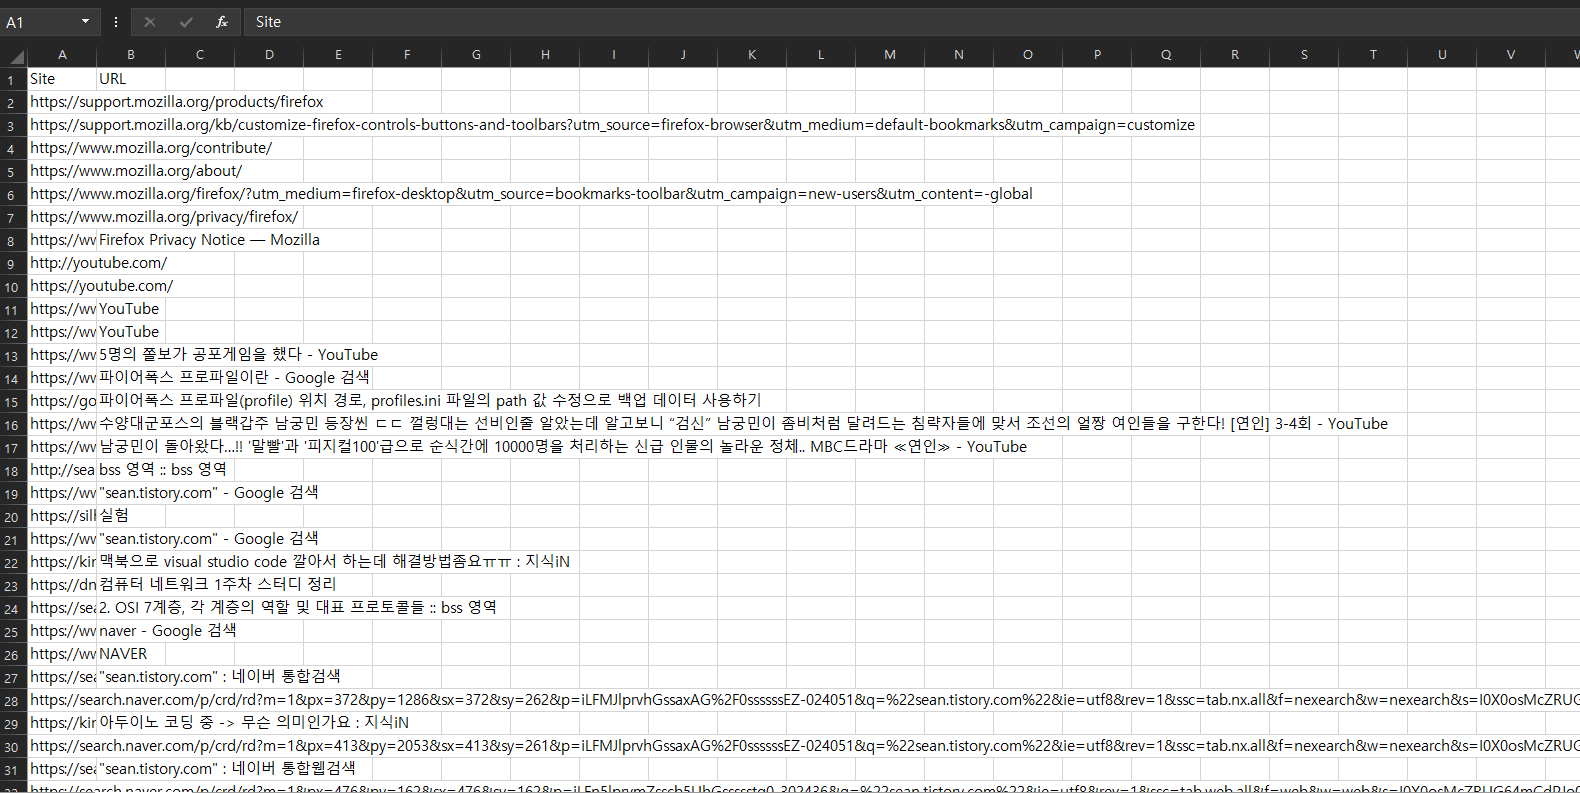
Task: Select column T header
Action: pyautogui.click(x=1373, y=55)
